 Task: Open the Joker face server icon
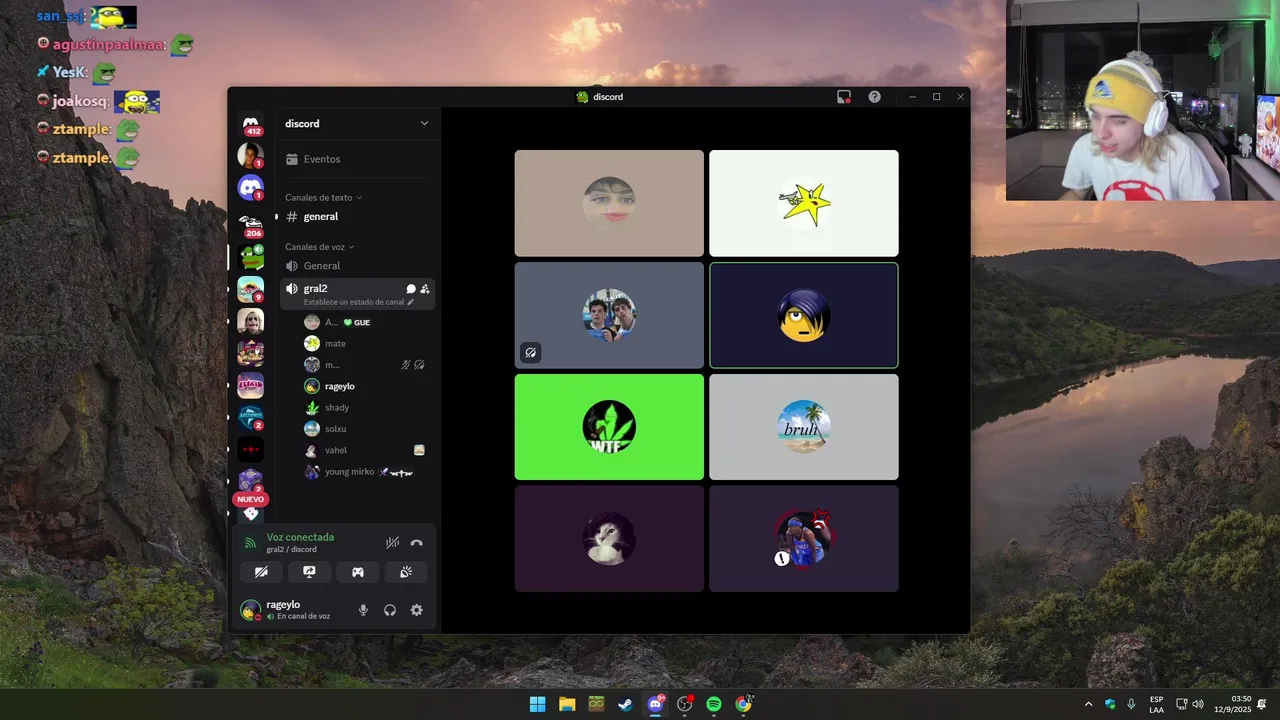[x=251, y=321]
